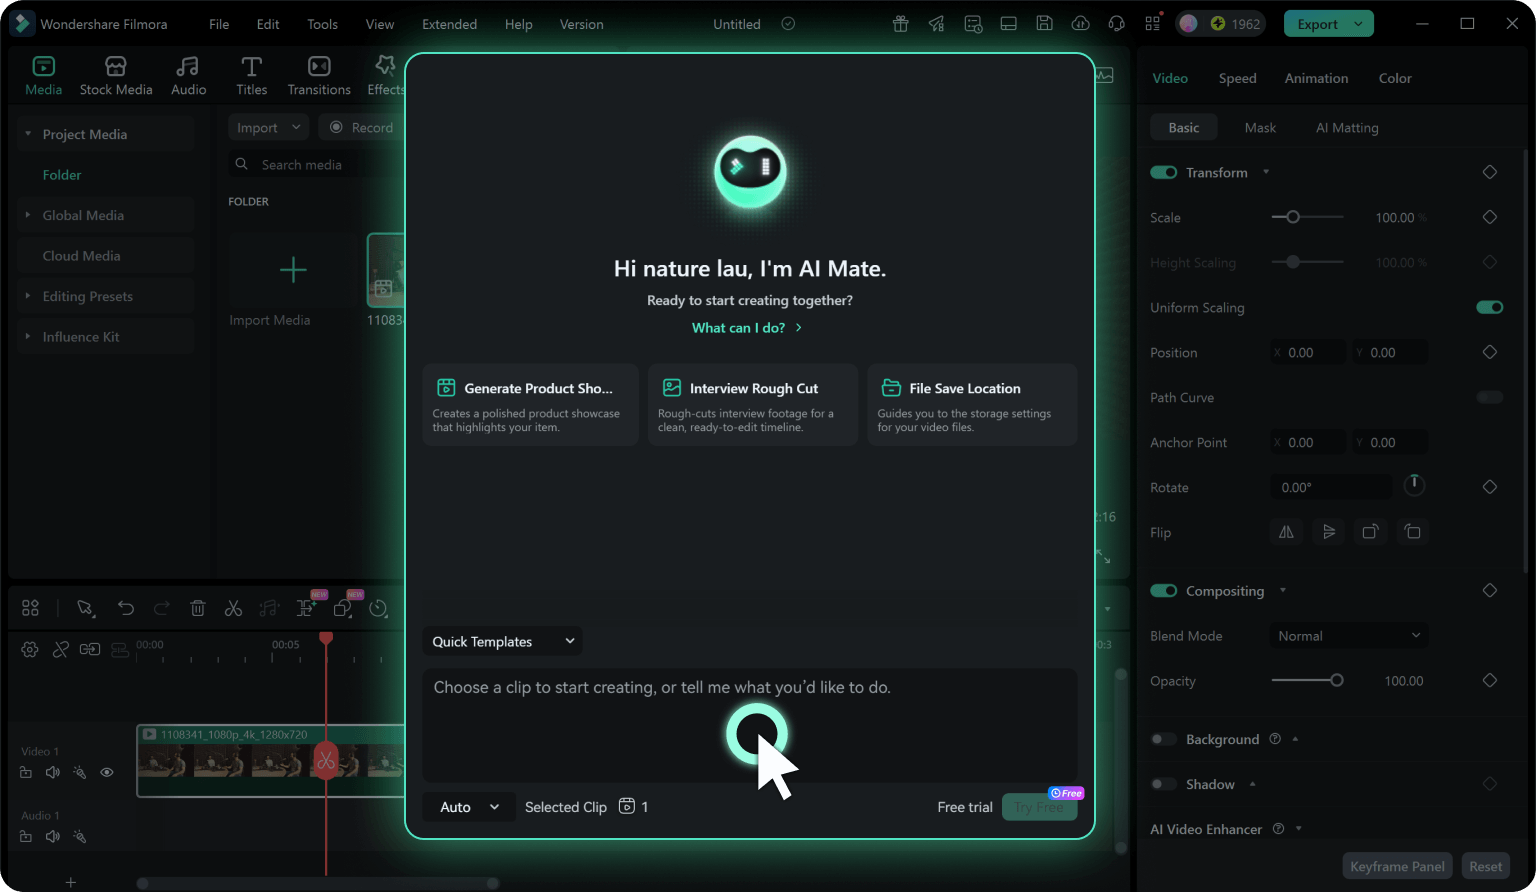Click the third icon in Flip row

click(x=1370, y=532)
